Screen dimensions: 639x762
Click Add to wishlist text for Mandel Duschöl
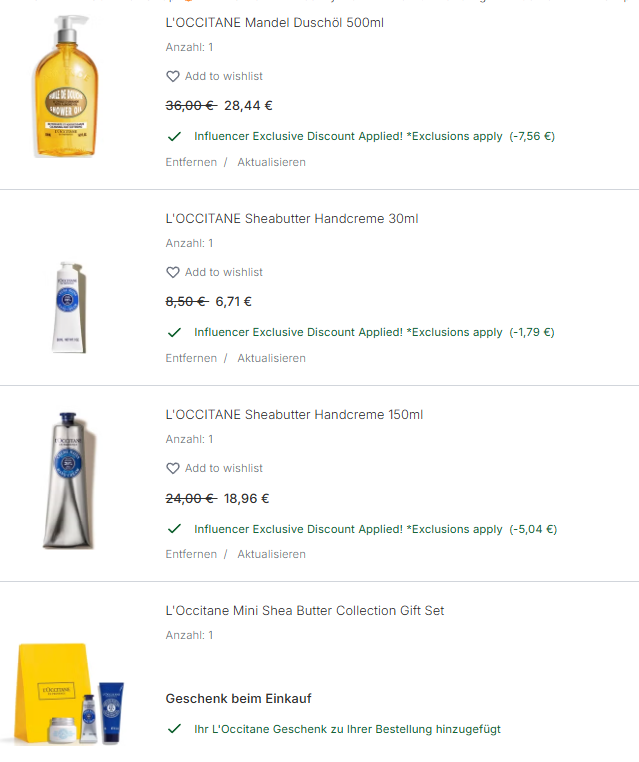coord(224,76)
